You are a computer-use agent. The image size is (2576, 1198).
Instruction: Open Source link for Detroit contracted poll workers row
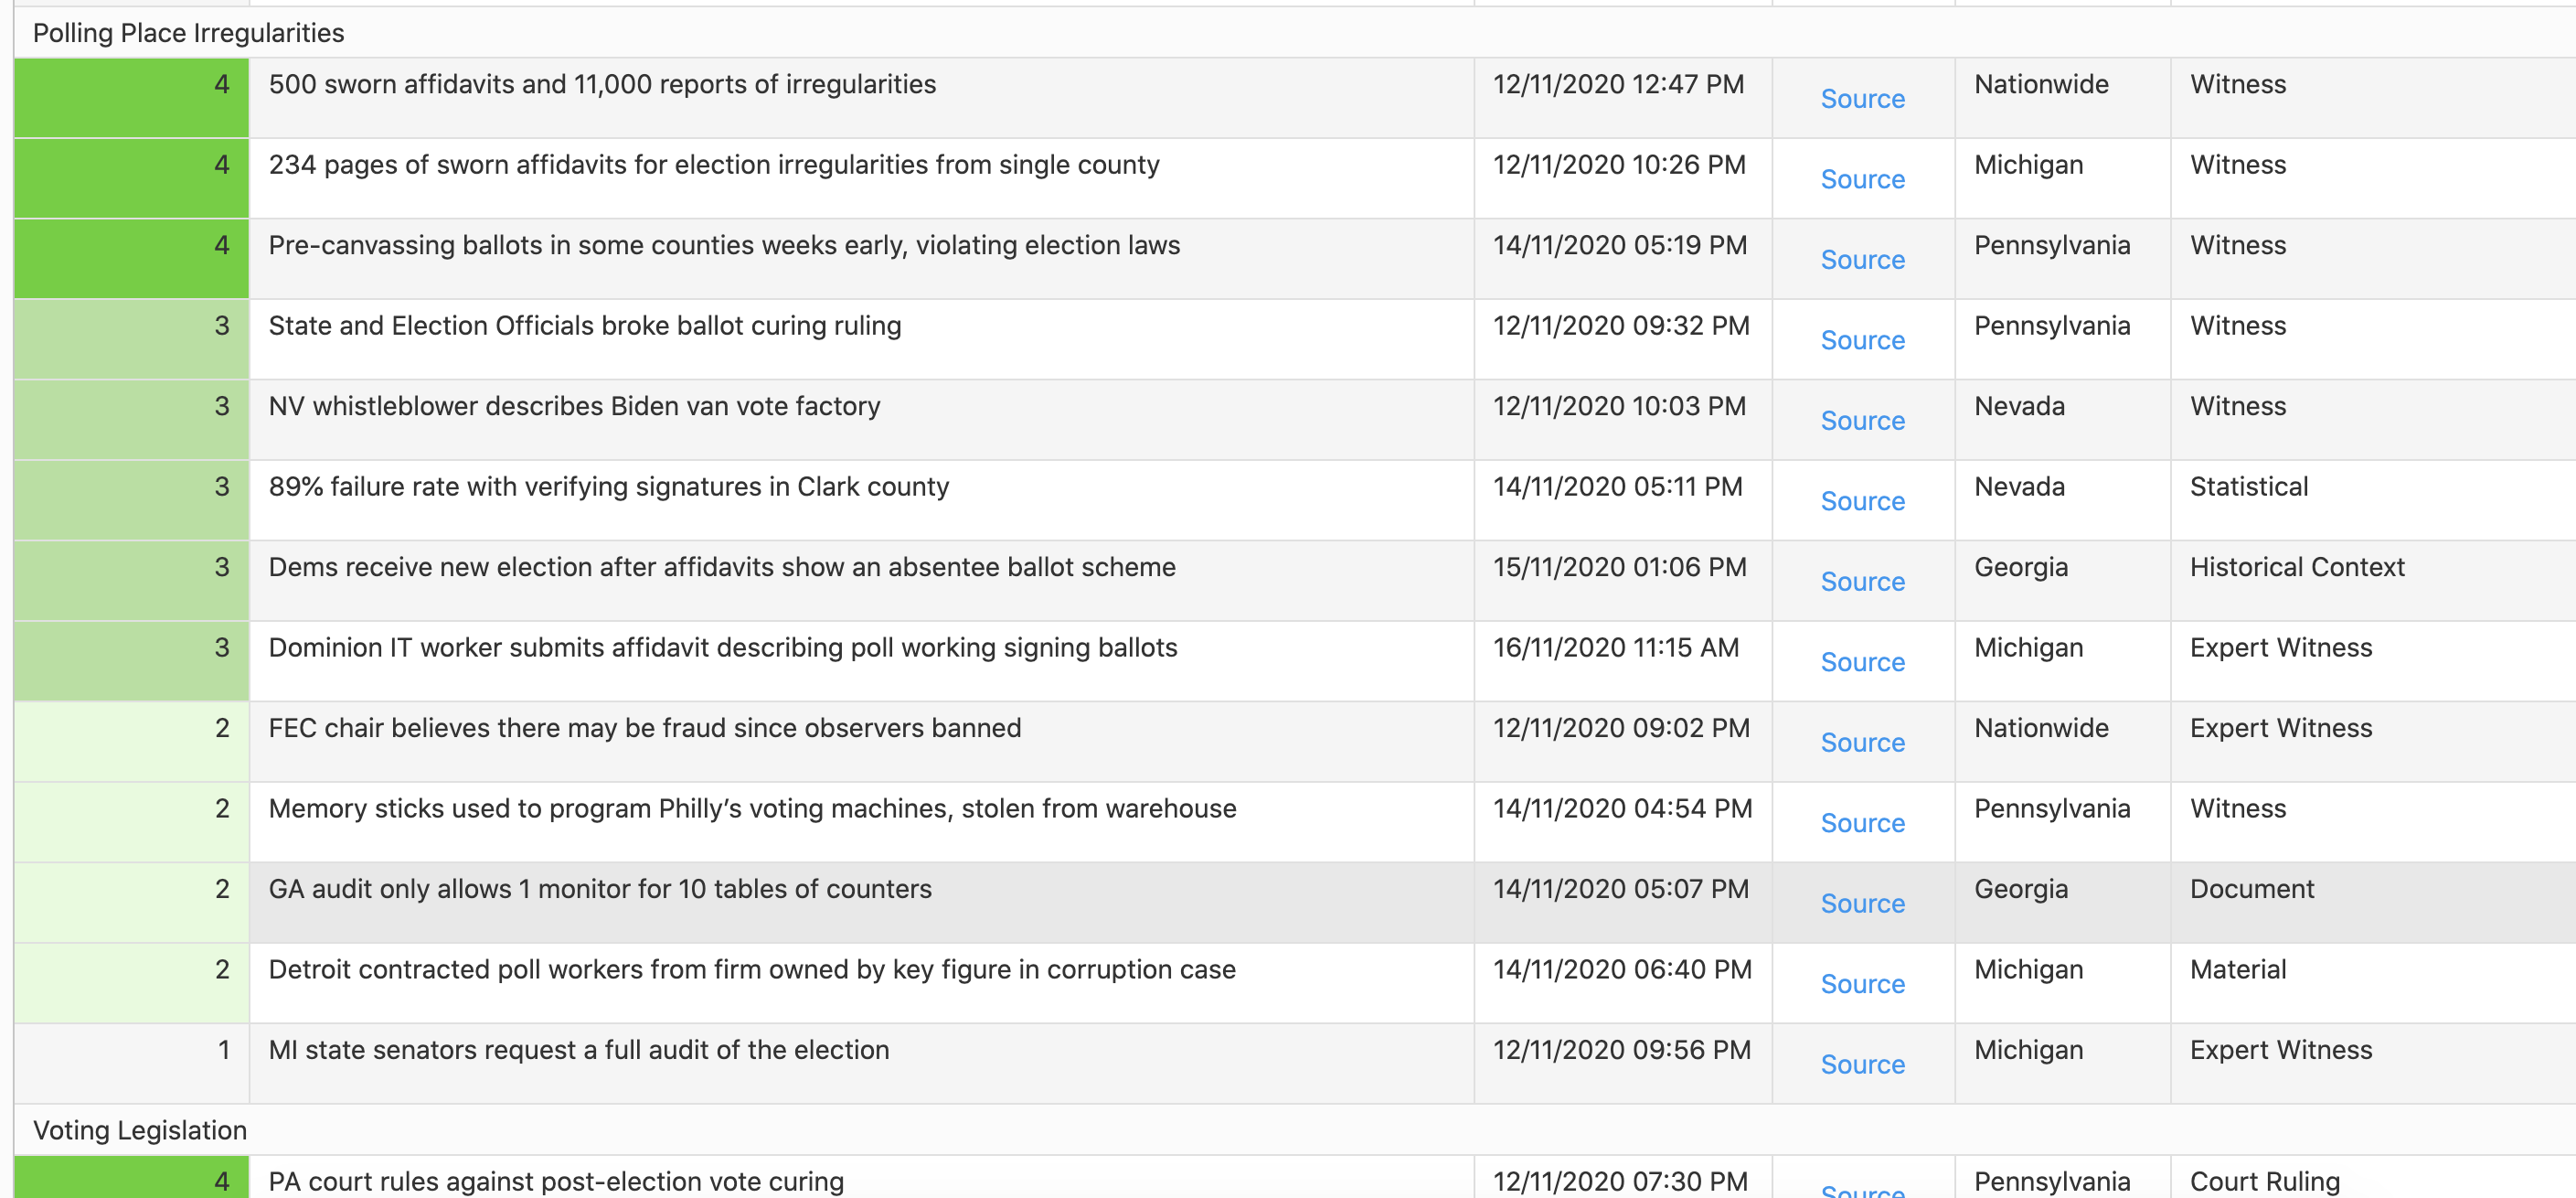click(1862, 984)
